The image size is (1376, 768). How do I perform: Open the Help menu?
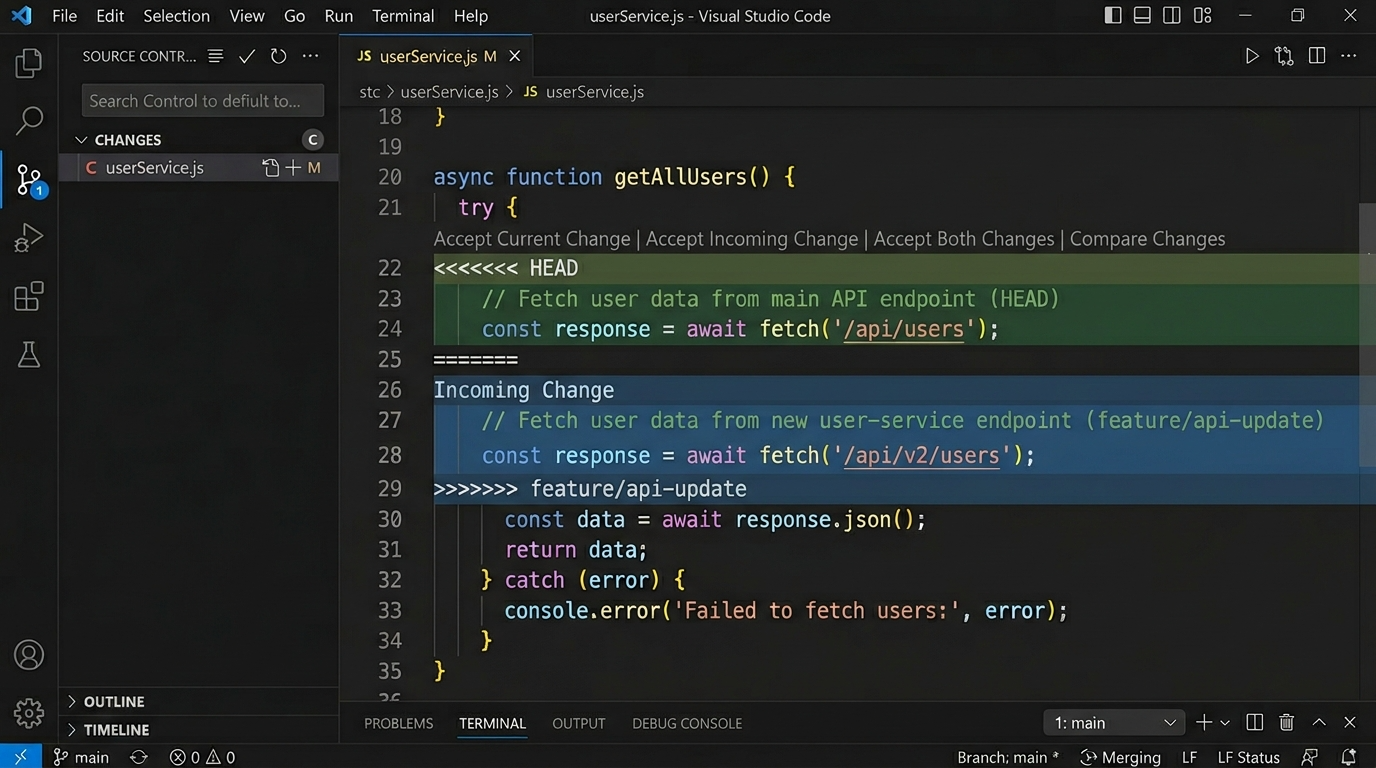pos(471,16)
